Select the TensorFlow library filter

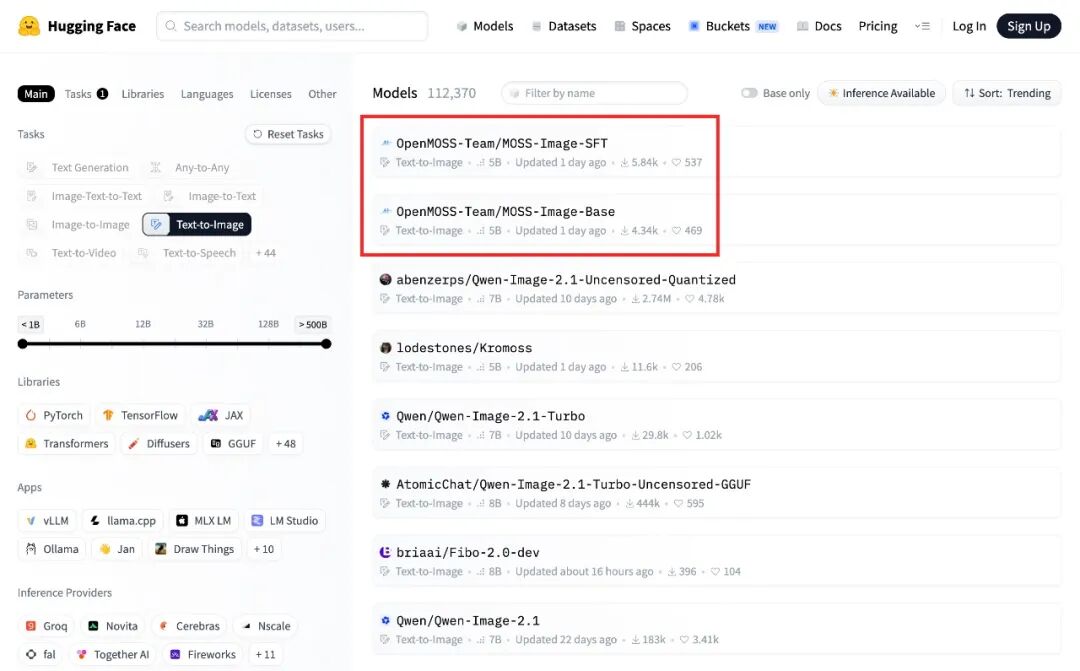point(141,415)
